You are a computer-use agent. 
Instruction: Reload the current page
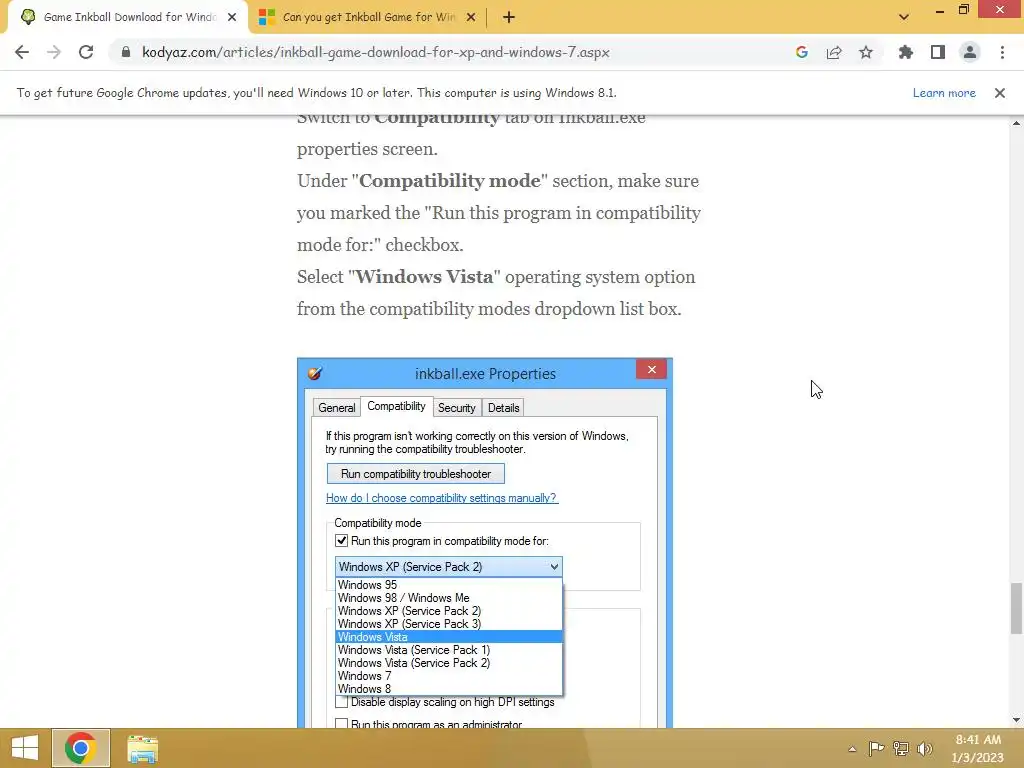click(x=86, y=52)
